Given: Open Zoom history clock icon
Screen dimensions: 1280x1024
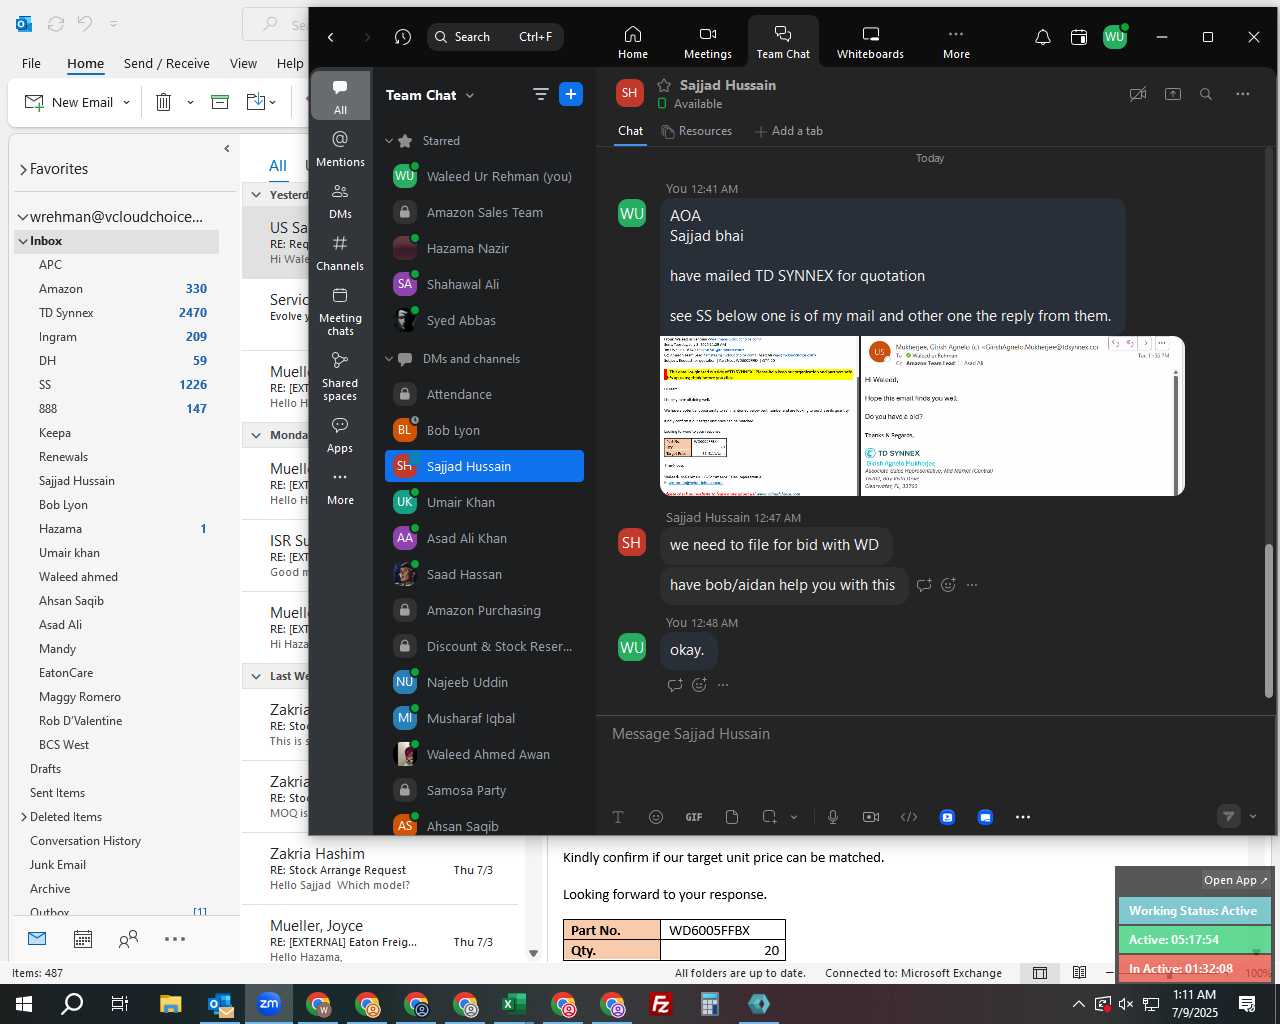Looking at the screenshot, I should (403, 37).
